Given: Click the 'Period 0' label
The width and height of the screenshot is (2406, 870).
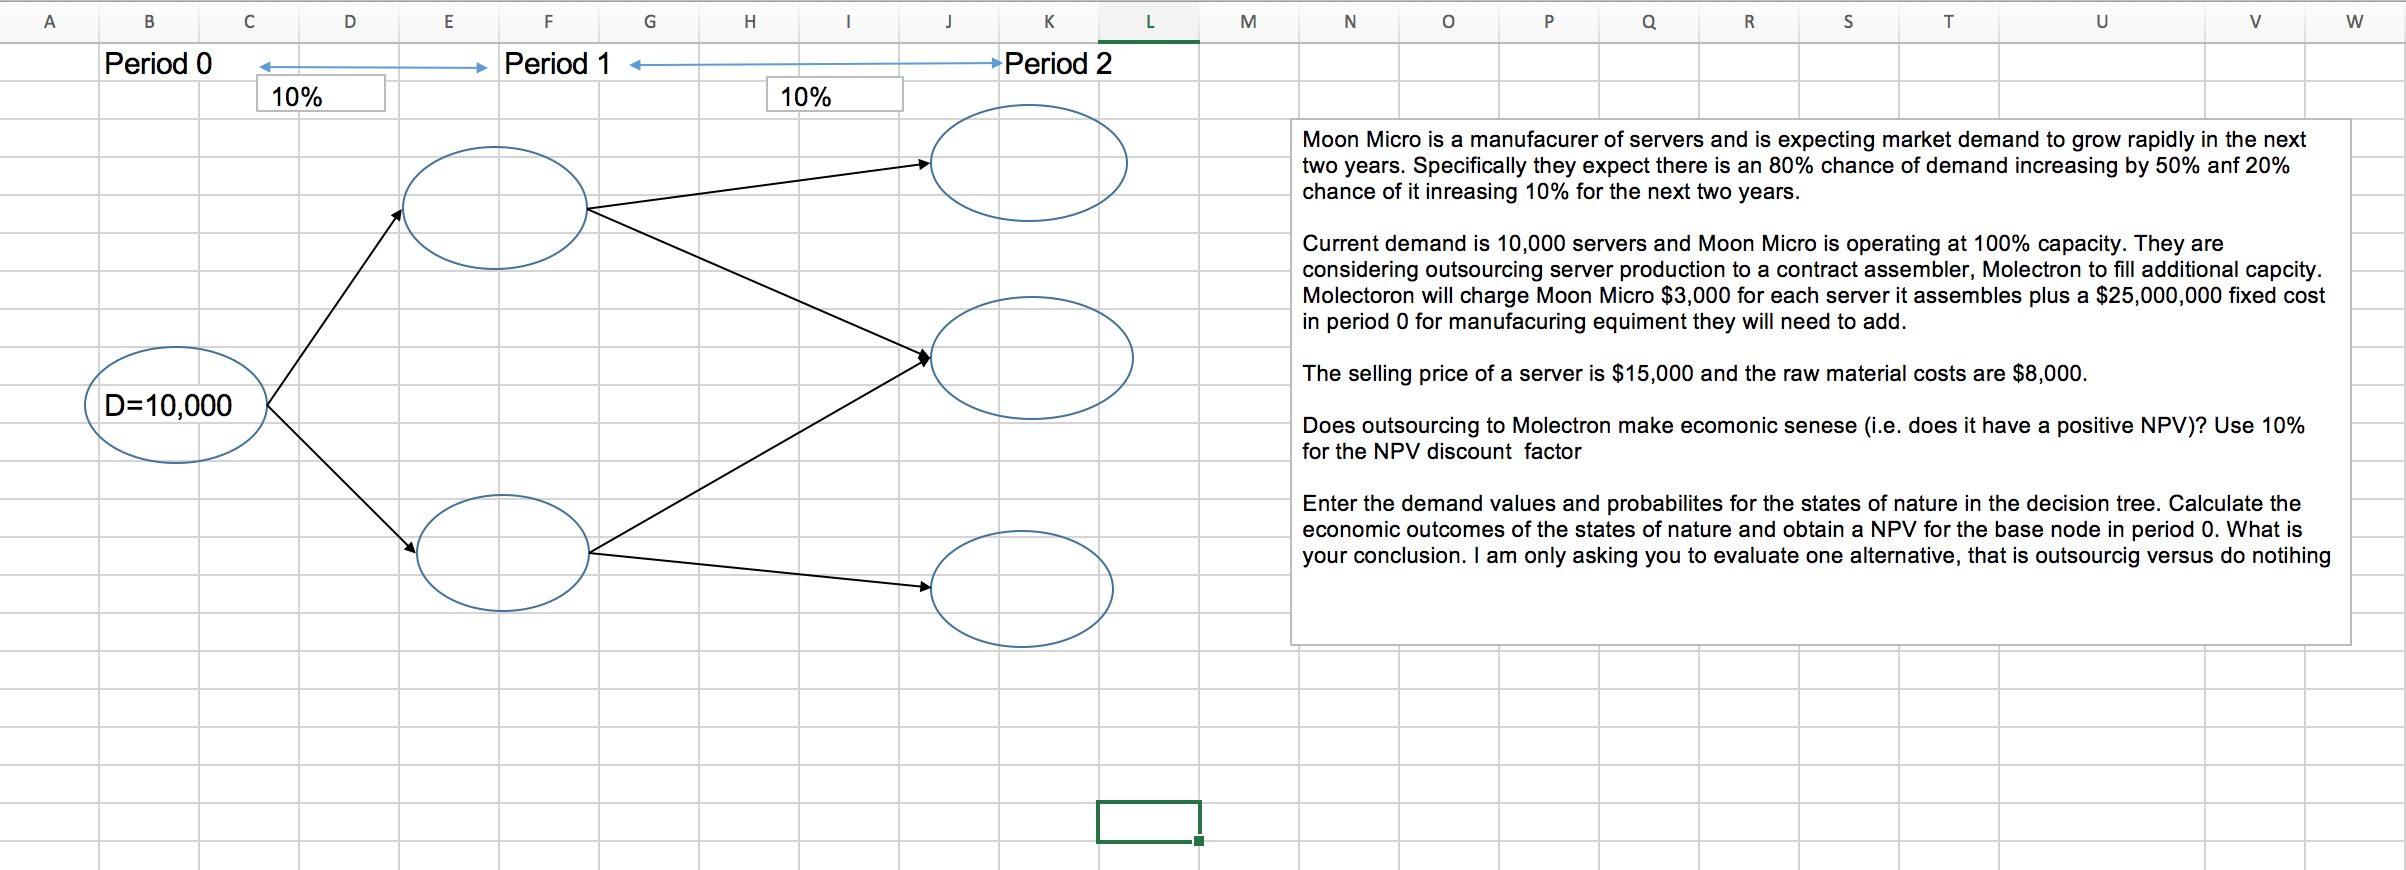Looking at the screenshot, I should click(x=158, y=64).
